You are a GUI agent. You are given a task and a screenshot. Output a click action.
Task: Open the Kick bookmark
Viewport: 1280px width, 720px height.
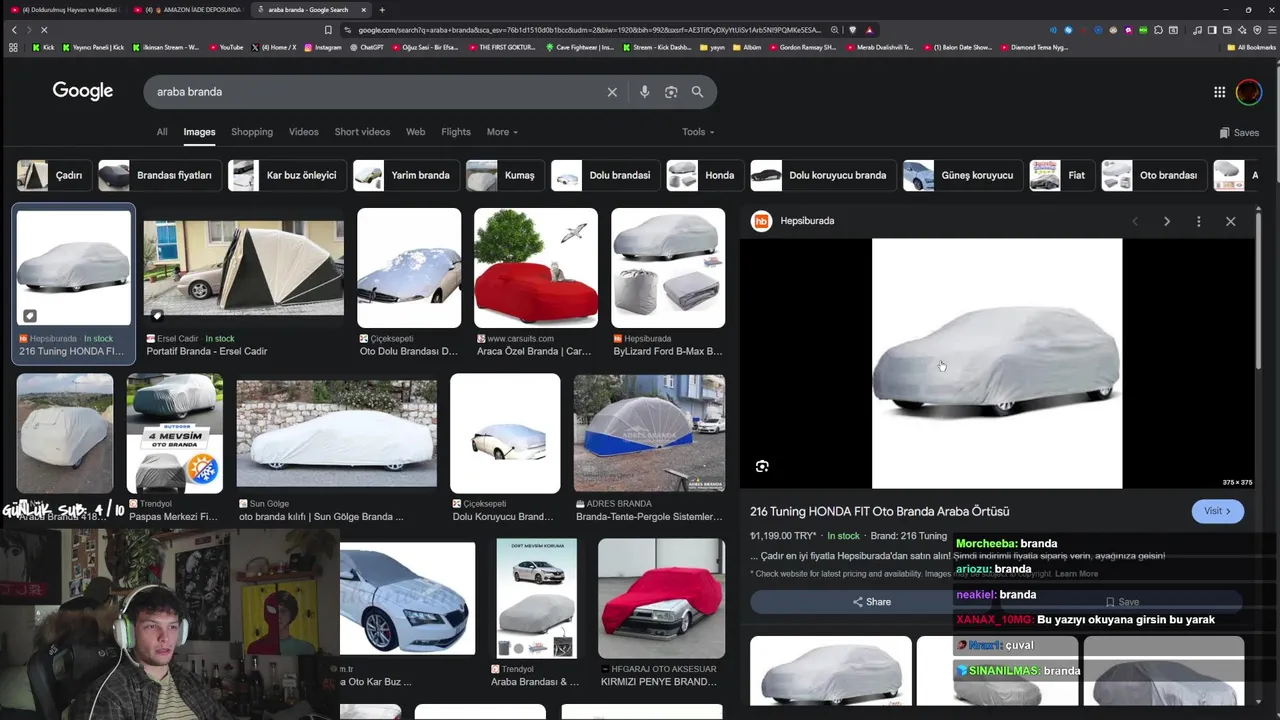click(43, 47)
